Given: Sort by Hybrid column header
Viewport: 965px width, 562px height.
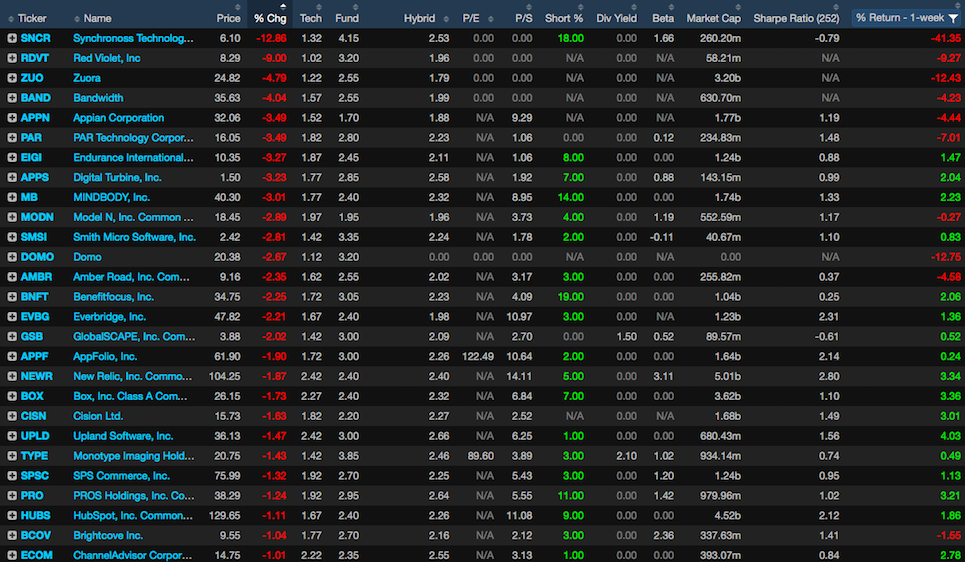Looking at the screenshot, I should point(420,18).
